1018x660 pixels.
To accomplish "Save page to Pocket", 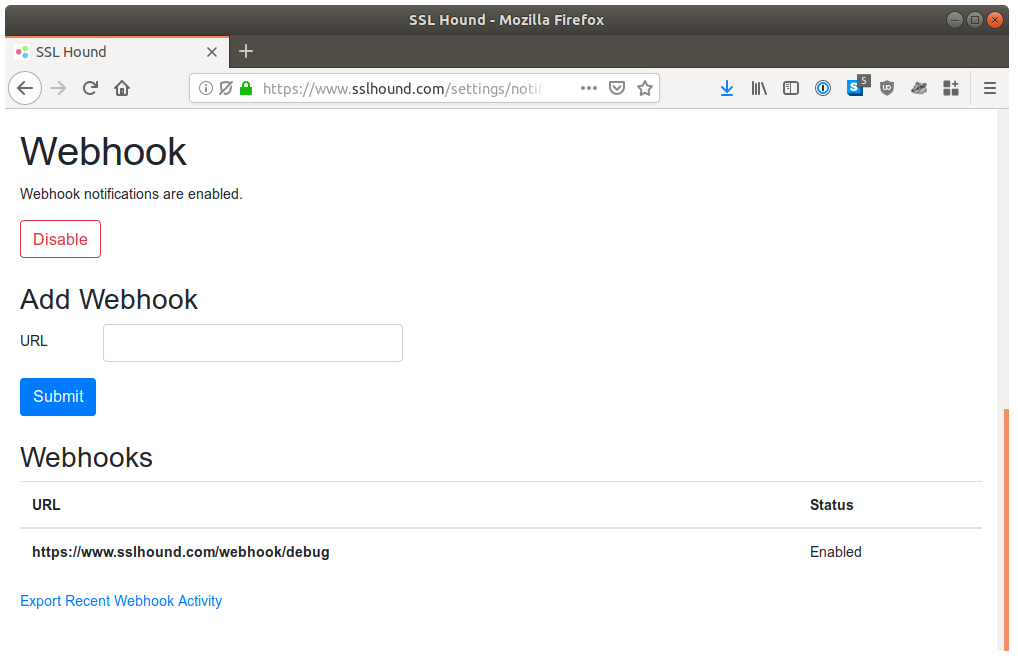I will click(617, 88).
